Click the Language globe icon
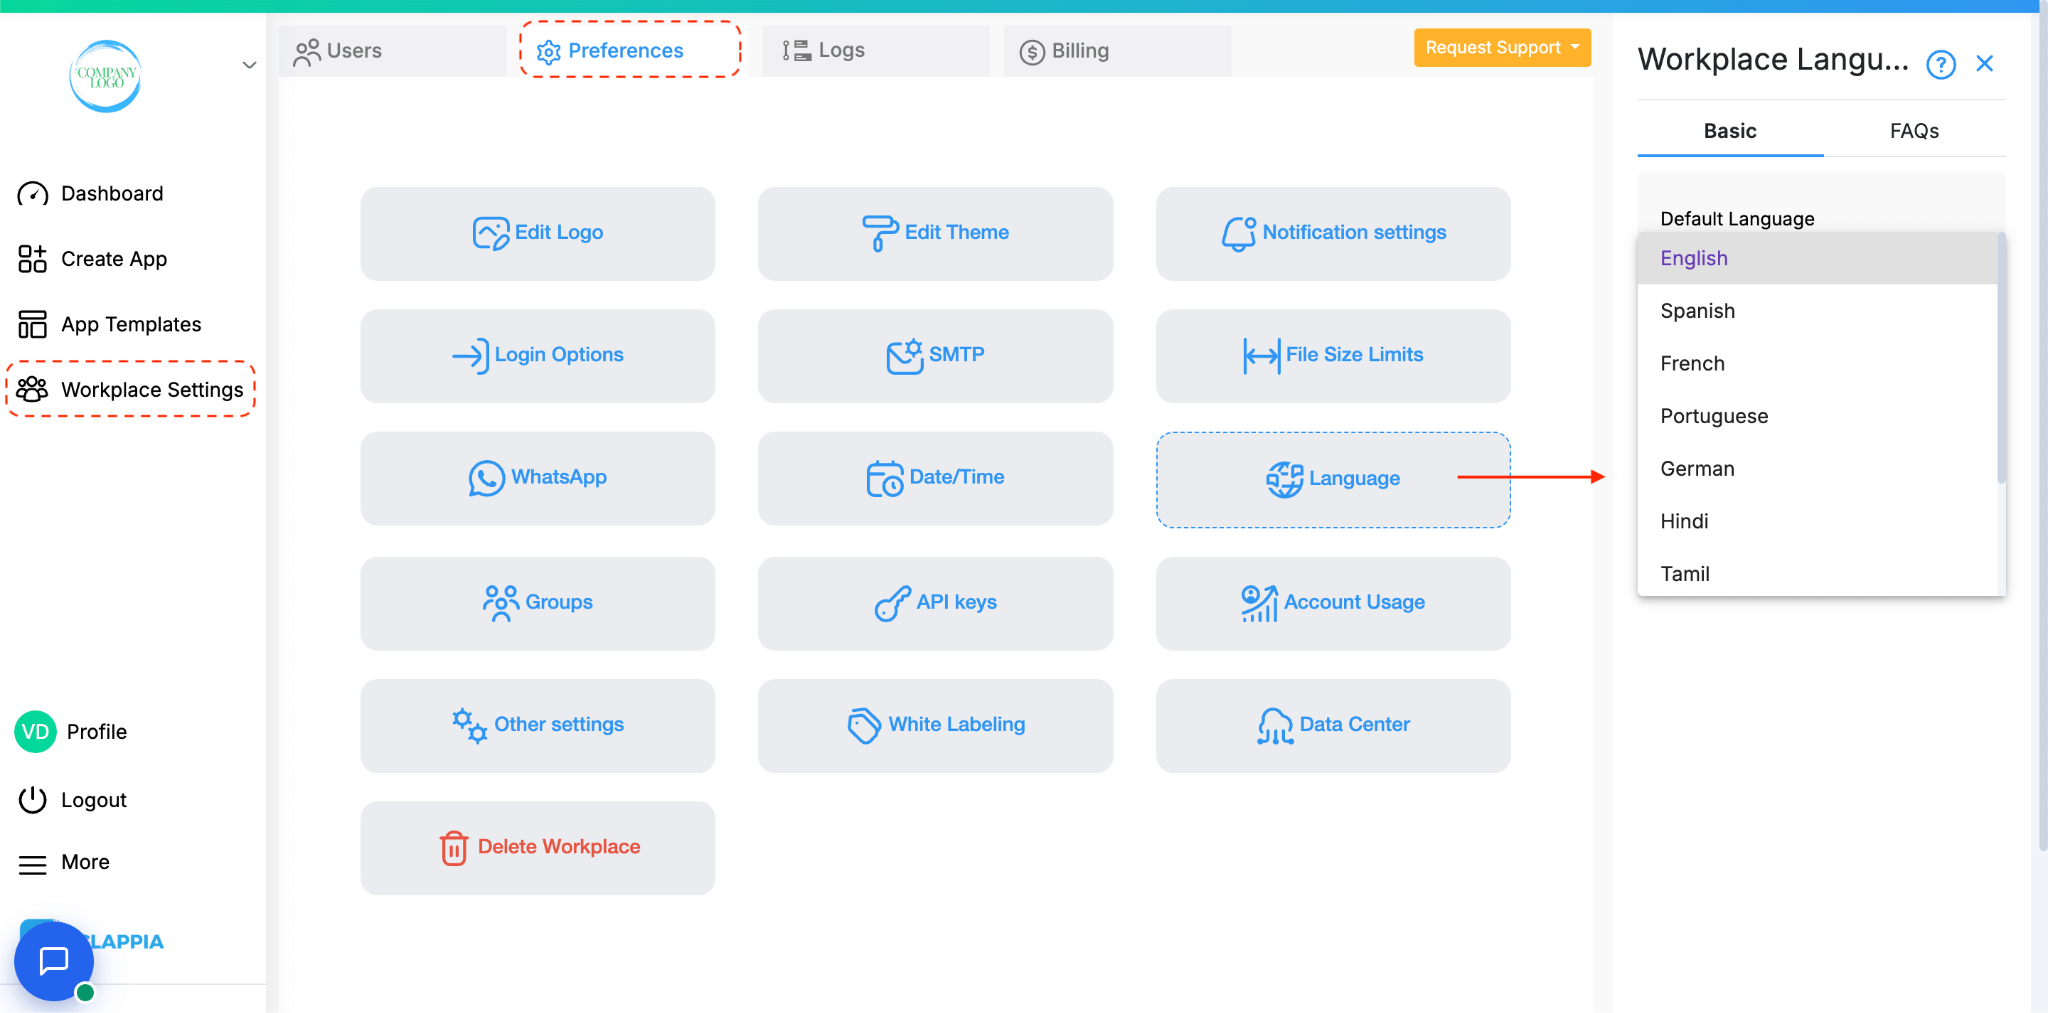The image size is (2048, 1013). (x=1285, y=479)
